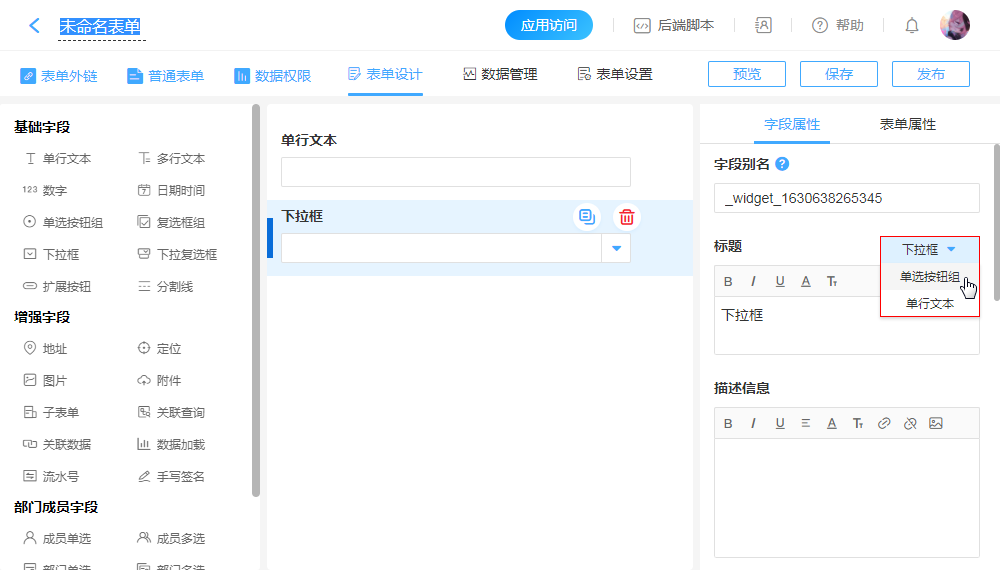Click the user avatar picture
This screenshot has height=570, width=1000.
click(x=954, y=26)
